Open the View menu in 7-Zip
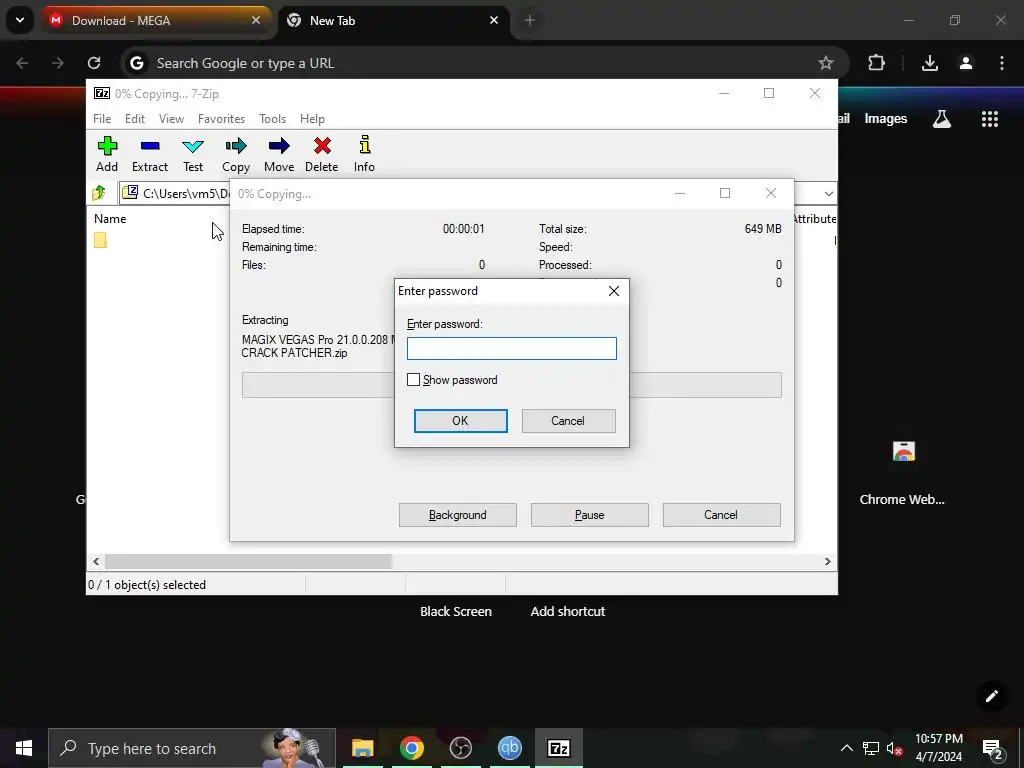The width and height of the screenshot is (1024, 768). pyautogui.click(x=171, y=118)
